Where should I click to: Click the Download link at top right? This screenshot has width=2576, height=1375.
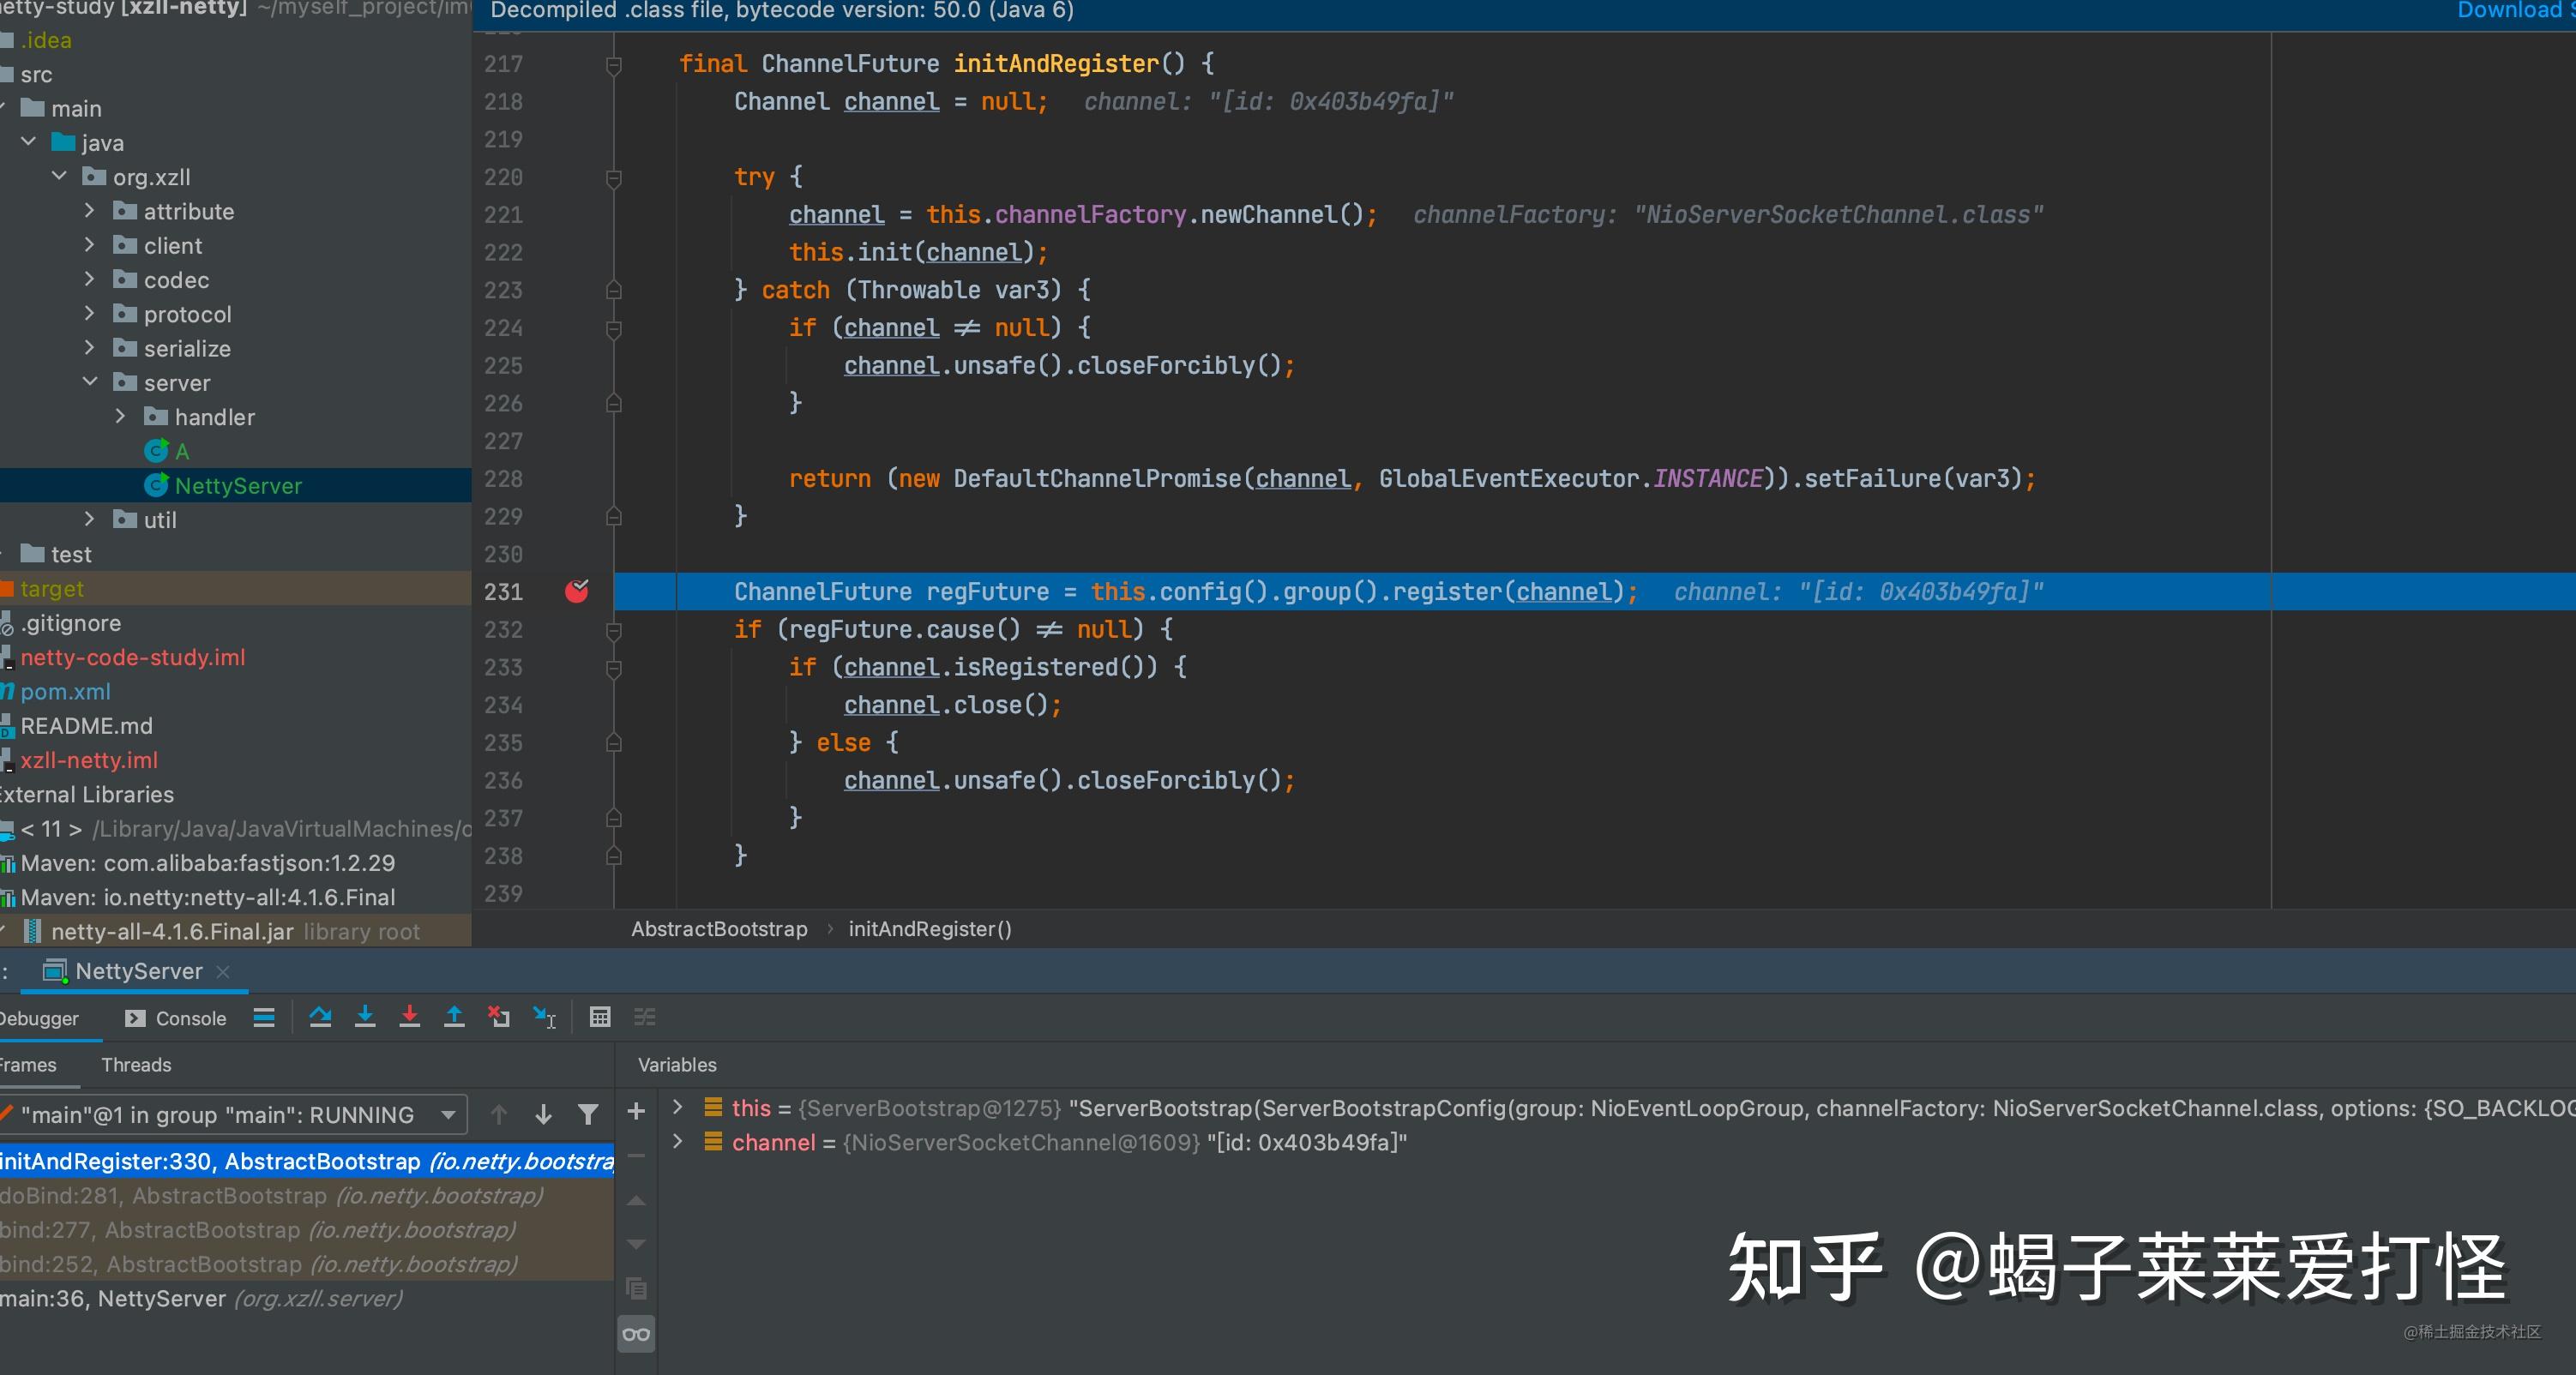[2511, 11]
